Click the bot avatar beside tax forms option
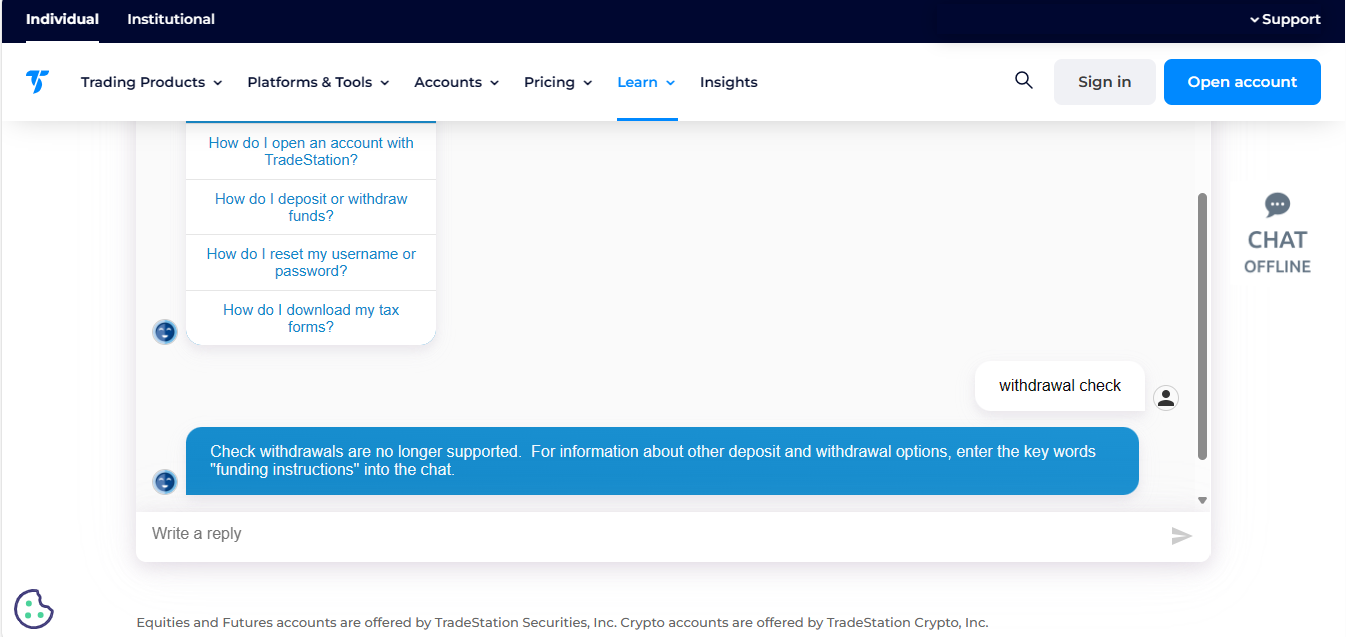 [165, 332]
